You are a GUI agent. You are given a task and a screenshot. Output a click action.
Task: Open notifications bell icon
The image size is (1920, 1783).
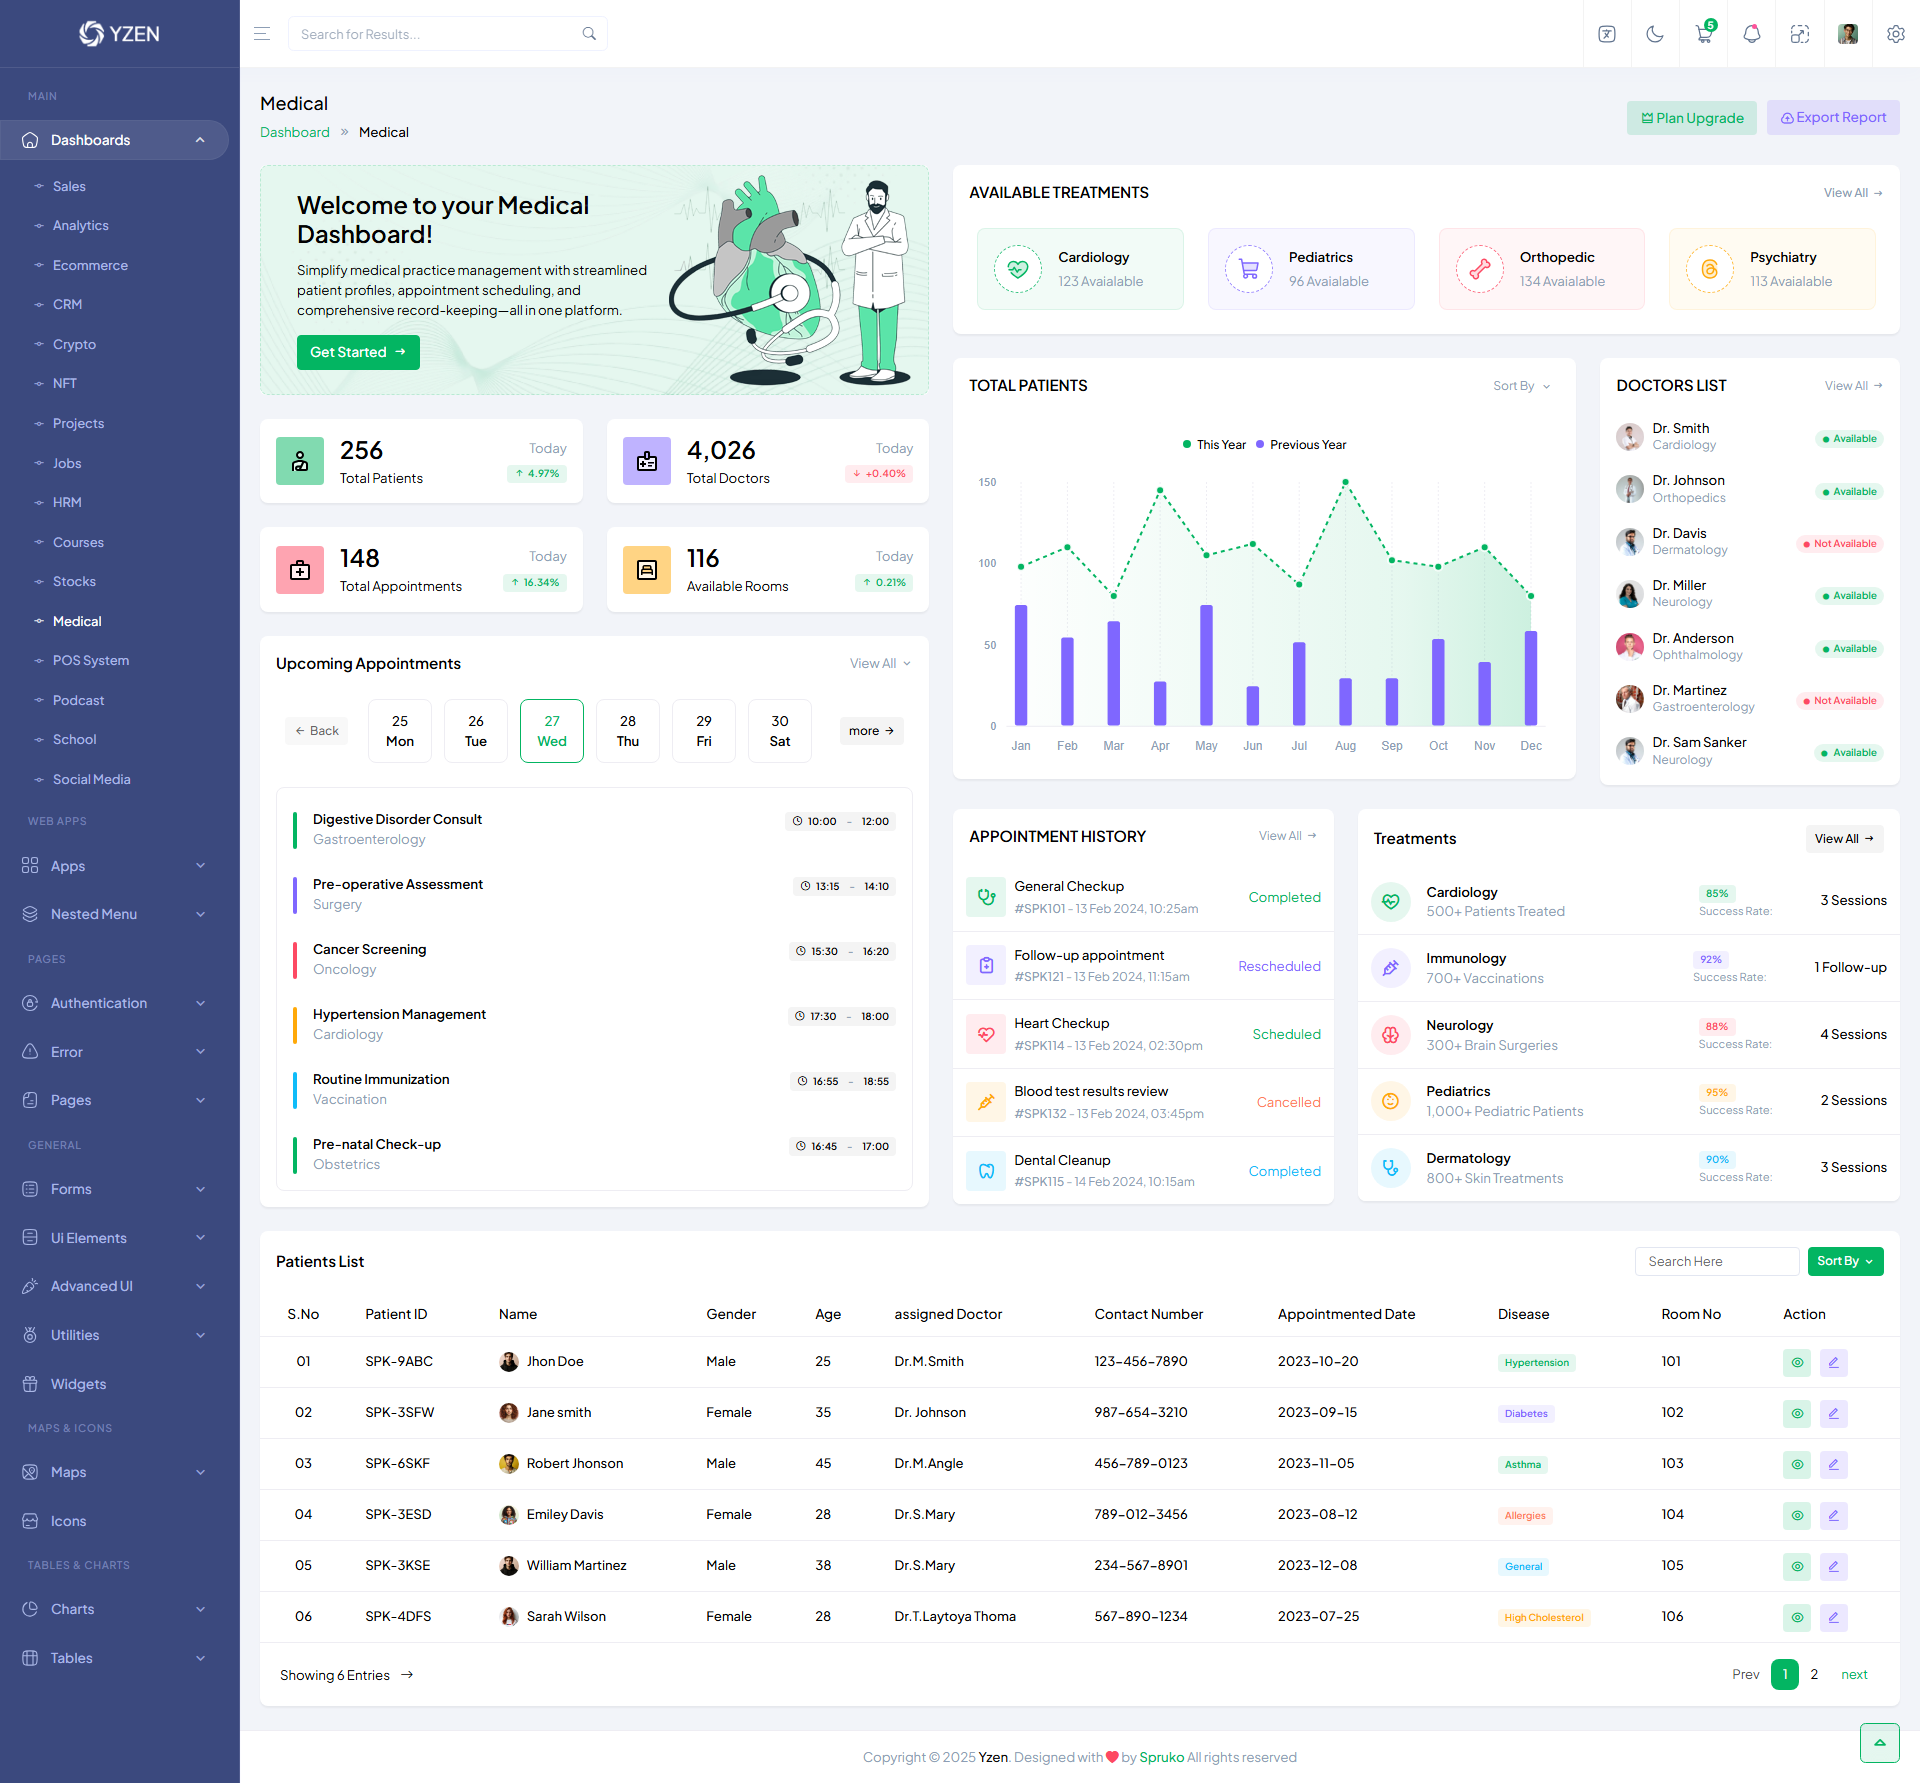(x=1751, y=34)
